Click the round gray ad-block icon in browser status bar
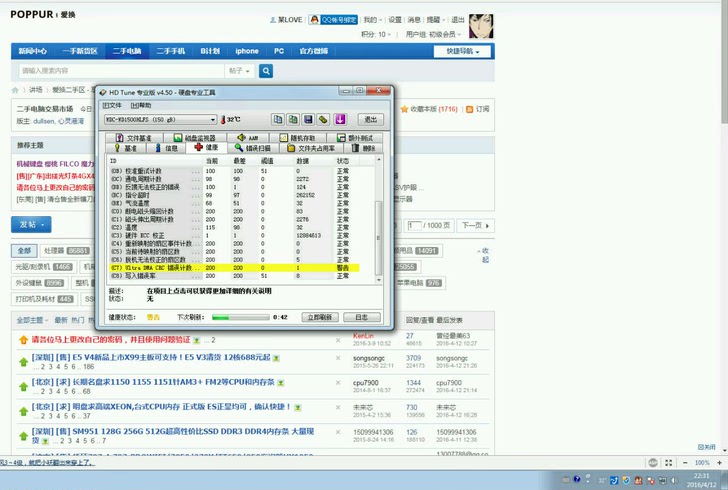Image resolution: width=728 pixels, height=490 pixels. click(653, 463)
